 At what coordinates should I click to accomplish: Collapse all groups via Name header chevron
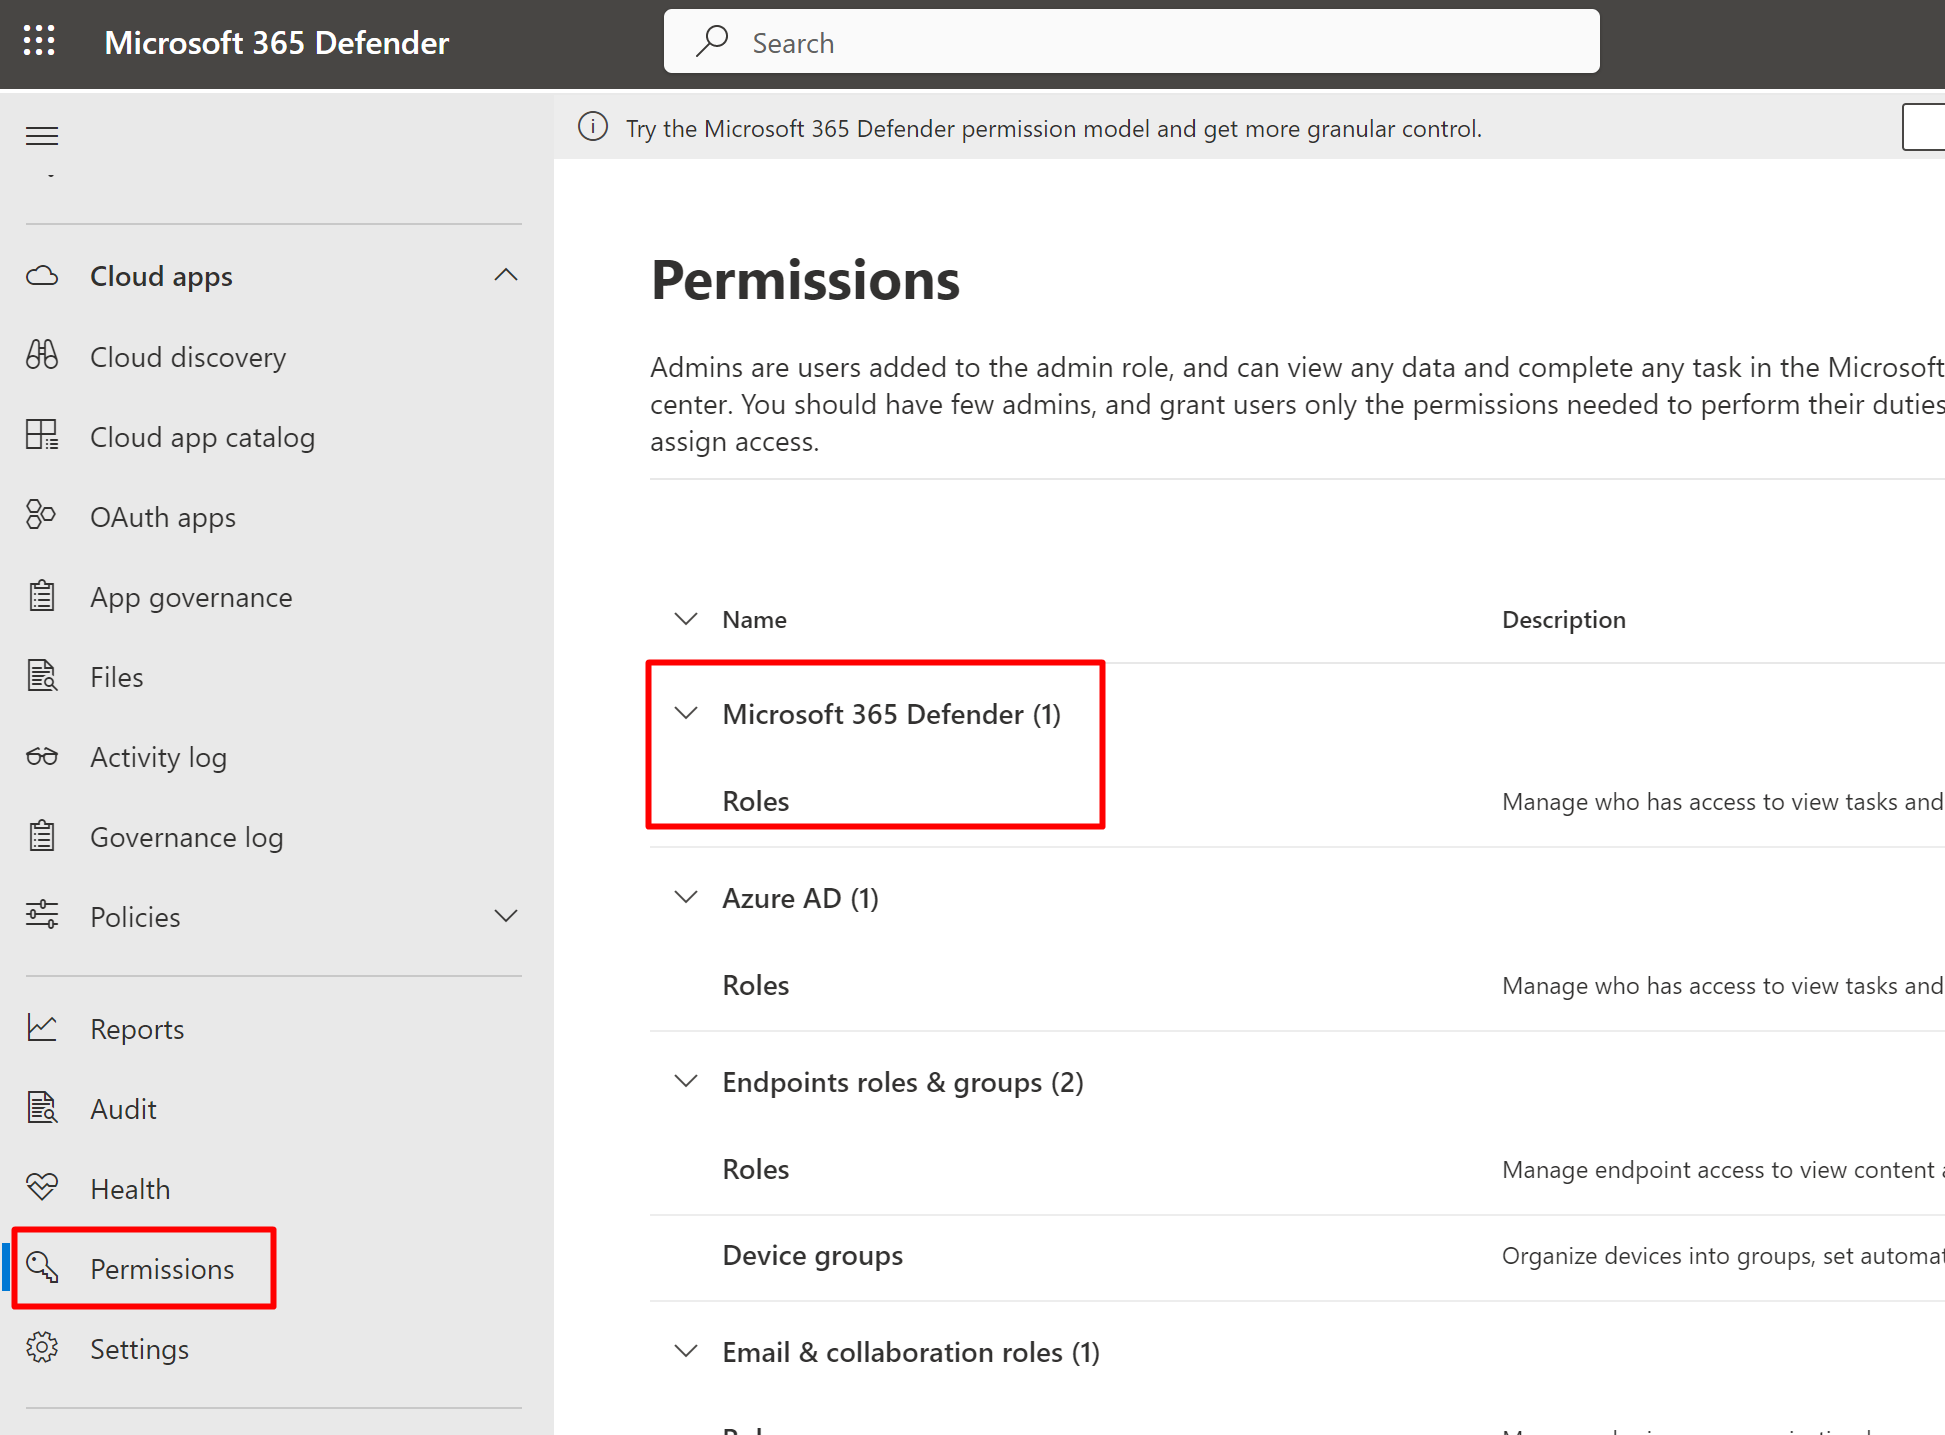(686, 619)
